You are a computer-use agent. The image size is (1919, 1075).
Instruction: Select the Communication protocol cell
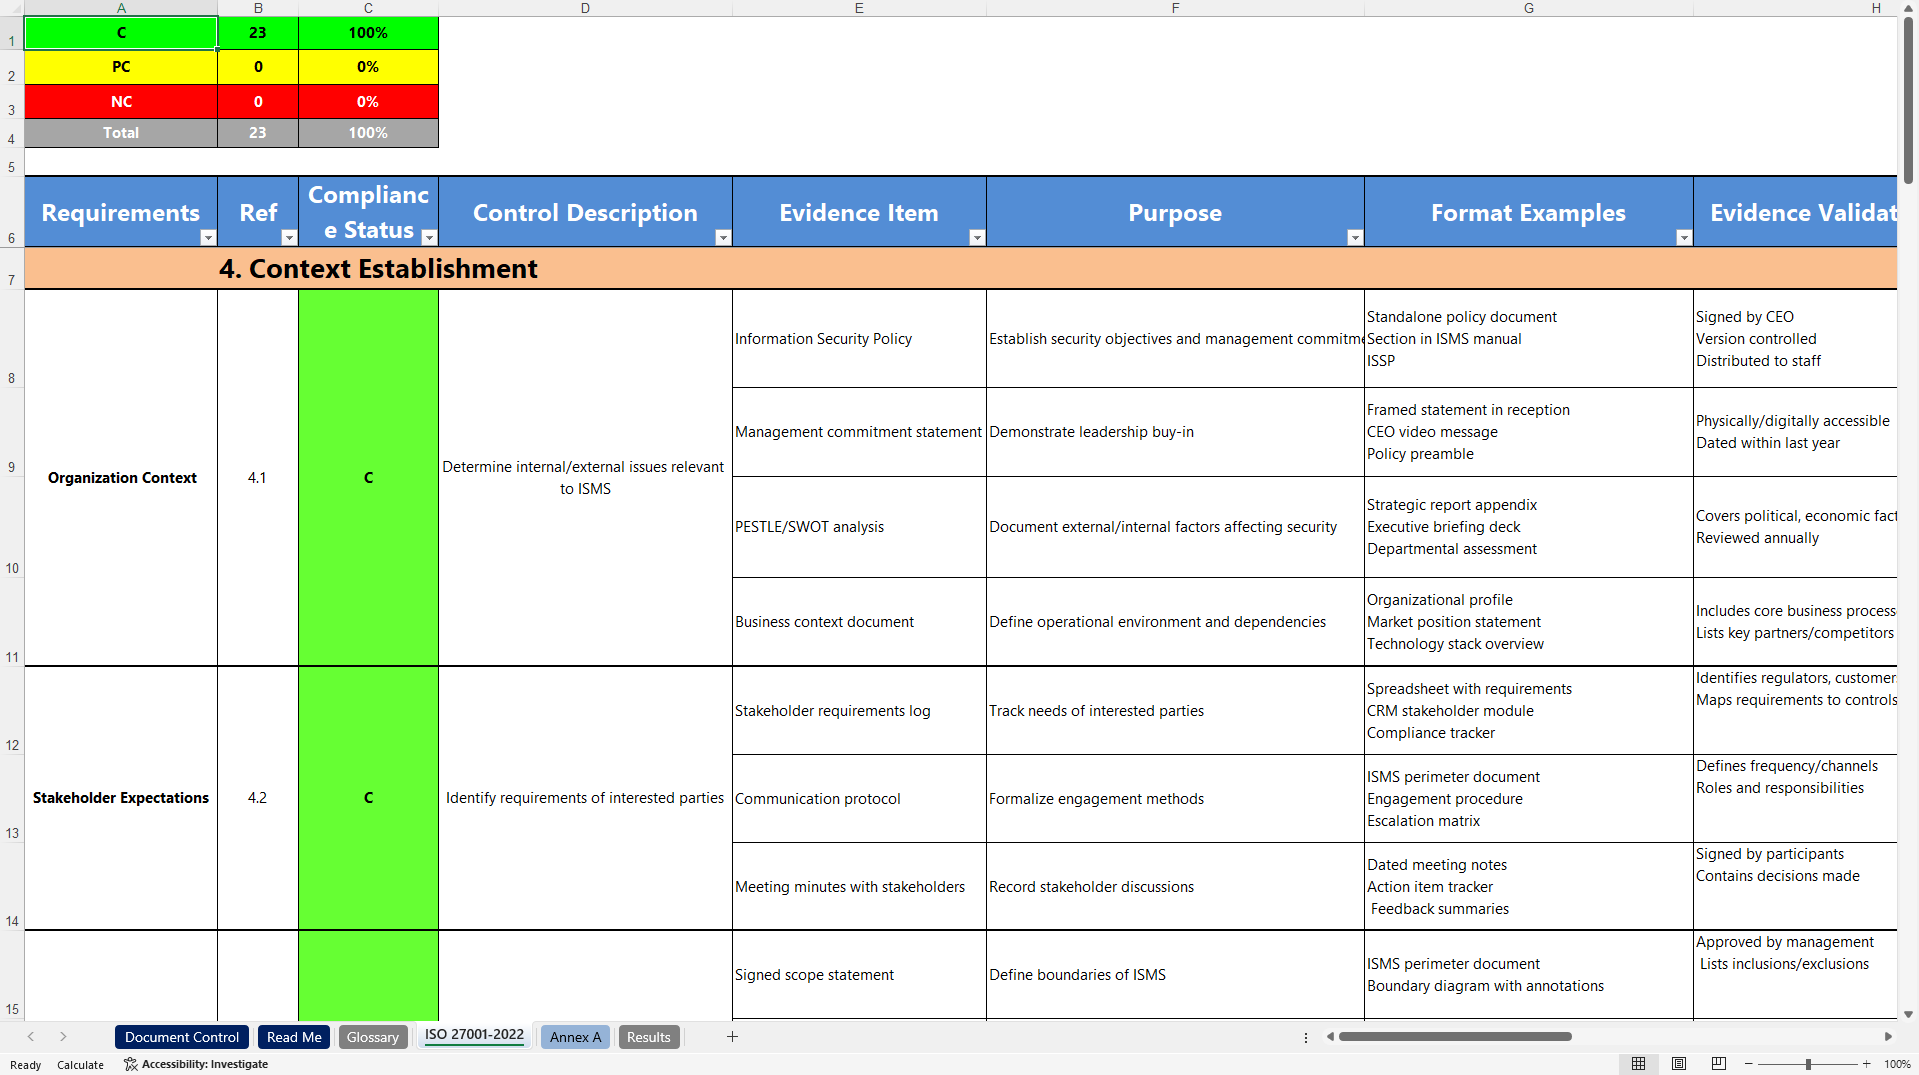coord(859,799)
